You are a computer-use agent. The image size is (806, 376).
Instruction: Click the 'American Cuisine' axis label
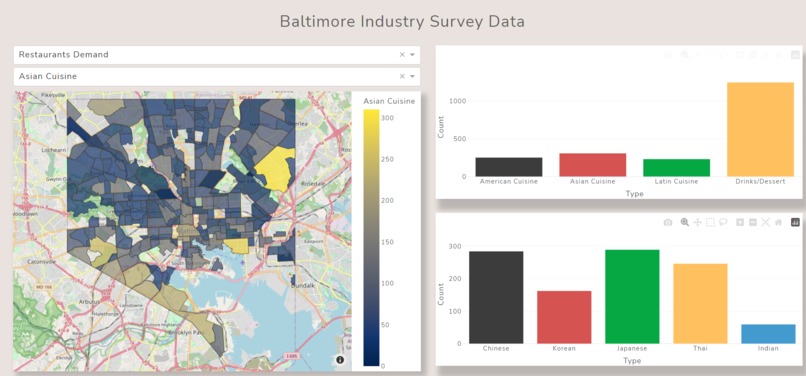[508, 182]
